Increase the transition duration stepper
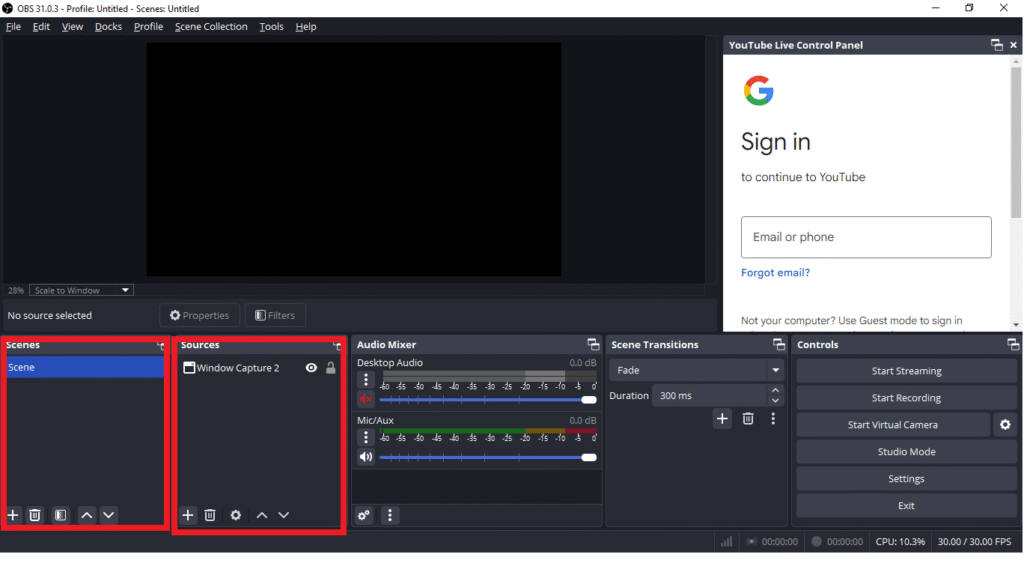The image size is (1024, 575). [775, 390]
